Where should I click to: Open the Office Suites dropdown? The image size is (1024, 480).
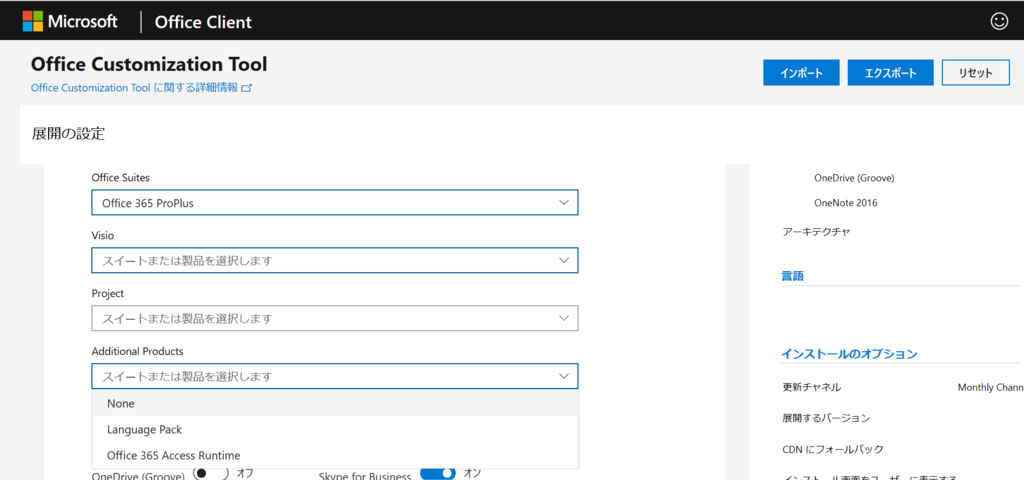(335, 202)
